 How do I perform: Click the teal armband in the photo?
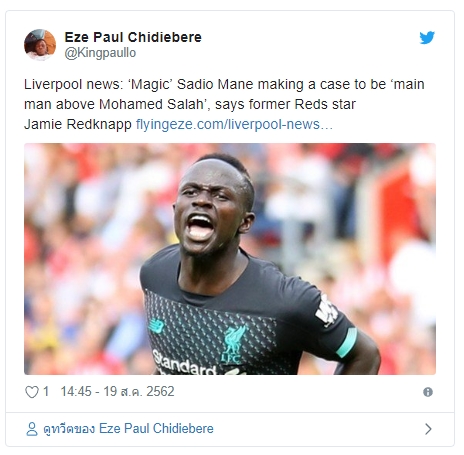pyautogui.click(x=347, y=343)
